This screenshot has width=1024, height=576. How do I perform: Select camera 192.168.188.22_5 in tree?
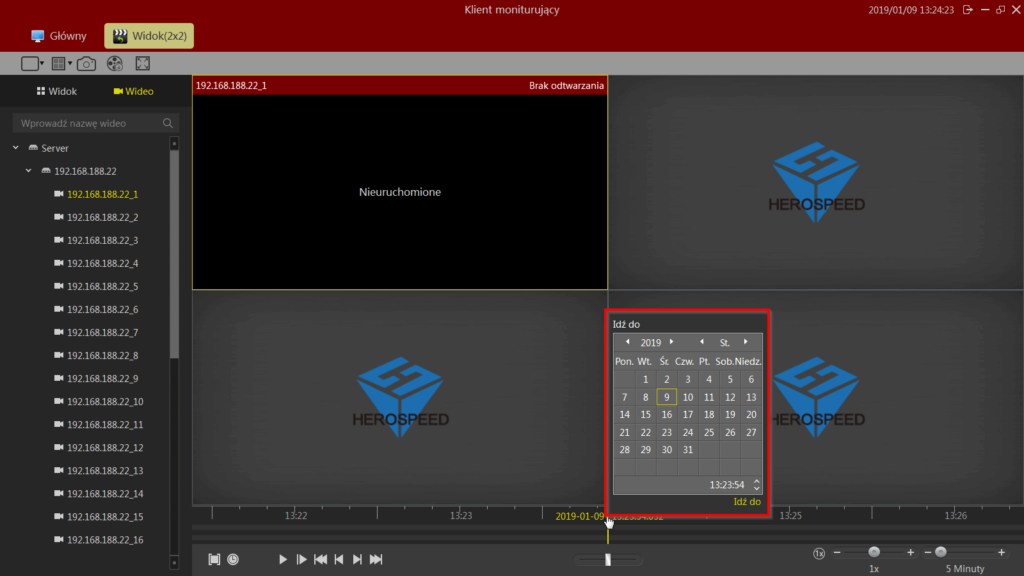coord(102,286)
